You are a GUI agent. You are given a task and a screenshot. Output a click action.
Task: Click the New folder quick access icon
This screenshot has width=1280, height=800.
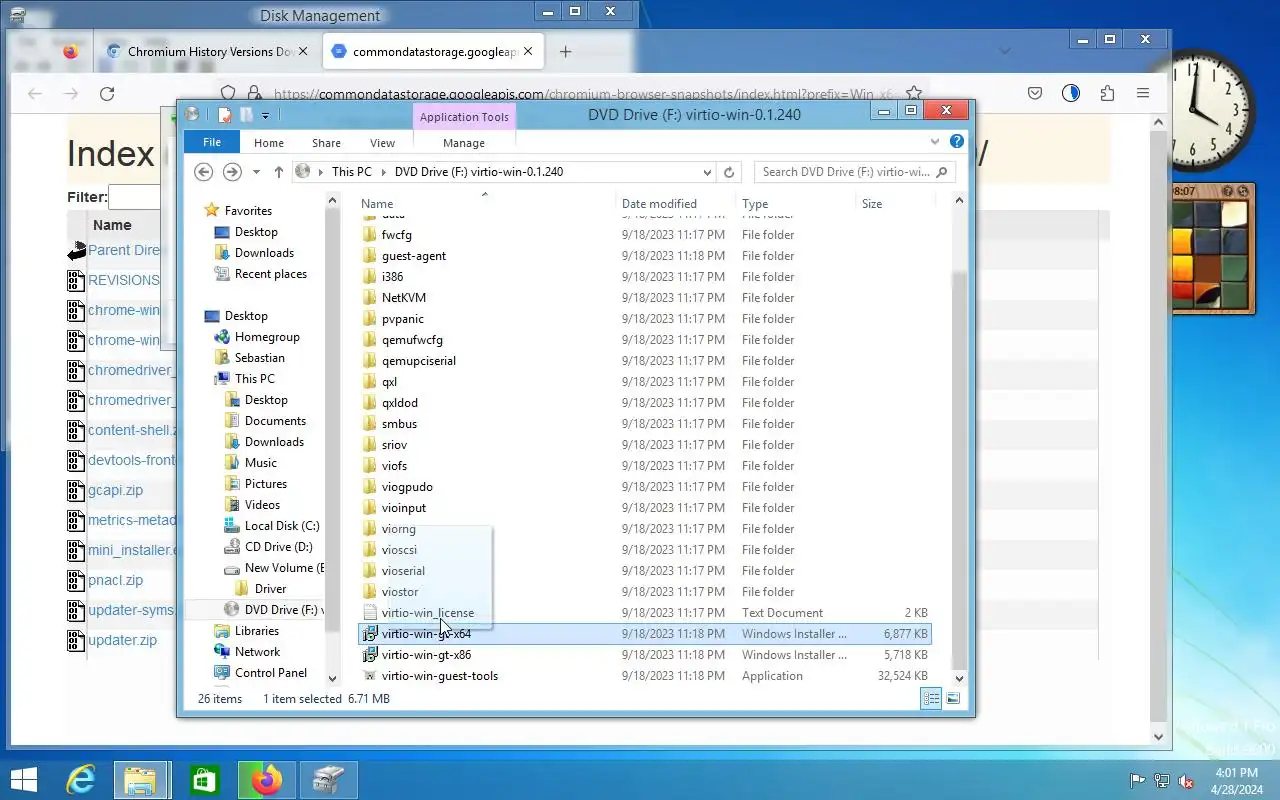[245, 115]
